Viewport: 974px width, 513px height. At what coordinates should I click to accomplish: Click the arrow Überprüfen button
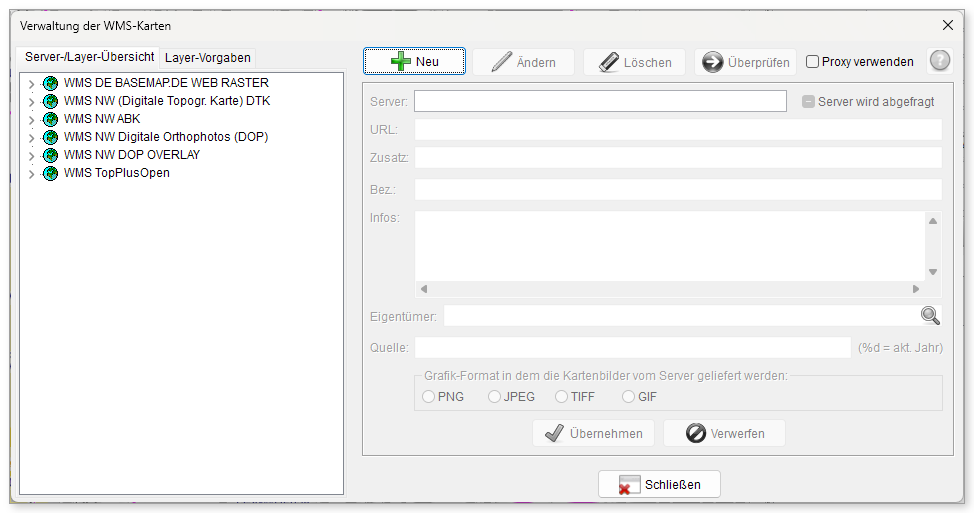pyautogui.click(x=745, y=62)
